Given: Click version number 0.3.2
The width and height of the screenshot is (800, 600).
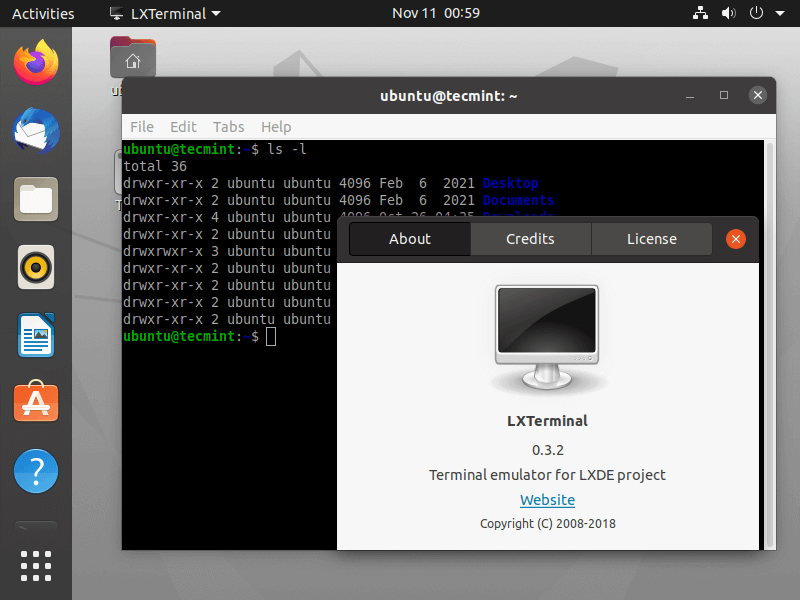Looking at the screenshot, I should coord(547,450).
